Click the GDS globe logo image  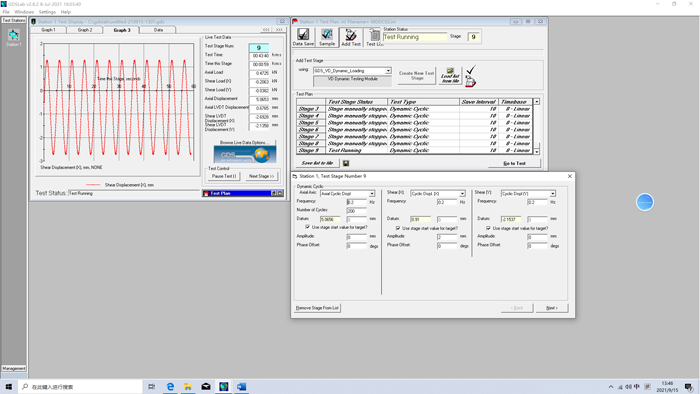click(245, 155)
